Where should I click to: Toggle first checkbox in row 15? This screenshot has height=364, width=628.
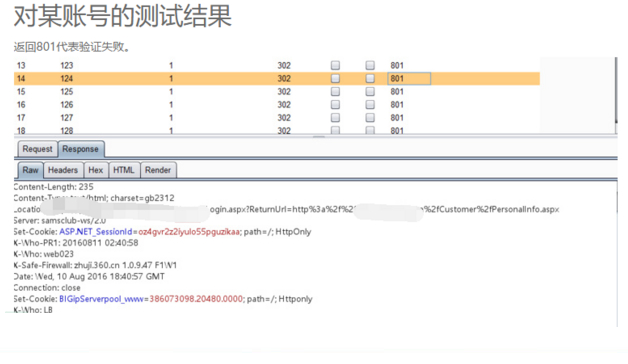[x=335, y=91]
